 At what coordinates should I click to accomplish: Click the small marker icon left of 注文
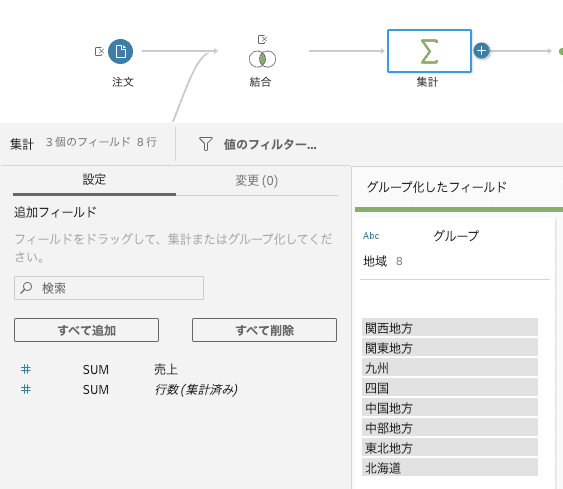pyautogui.click(x=99, y=51)
